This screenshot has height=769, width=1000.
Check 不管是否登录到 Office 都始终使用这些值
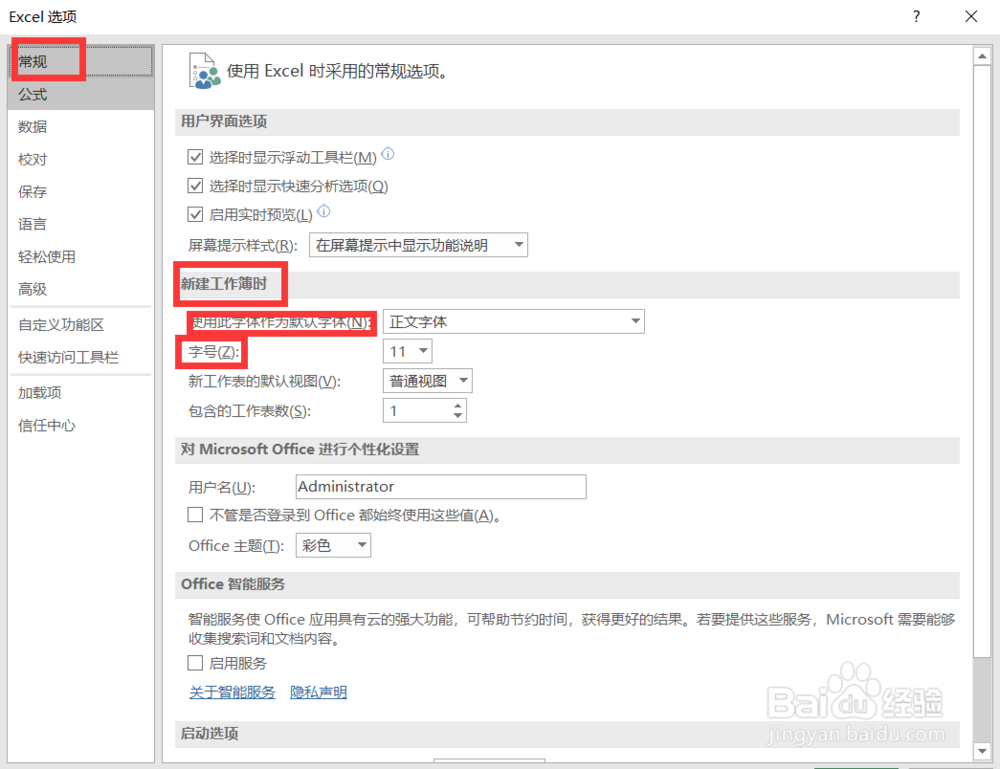[x=195, y=515]
